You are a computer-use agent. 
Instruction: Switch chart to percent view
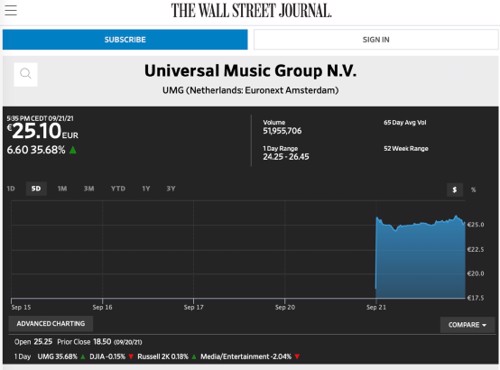click(473, 190)
